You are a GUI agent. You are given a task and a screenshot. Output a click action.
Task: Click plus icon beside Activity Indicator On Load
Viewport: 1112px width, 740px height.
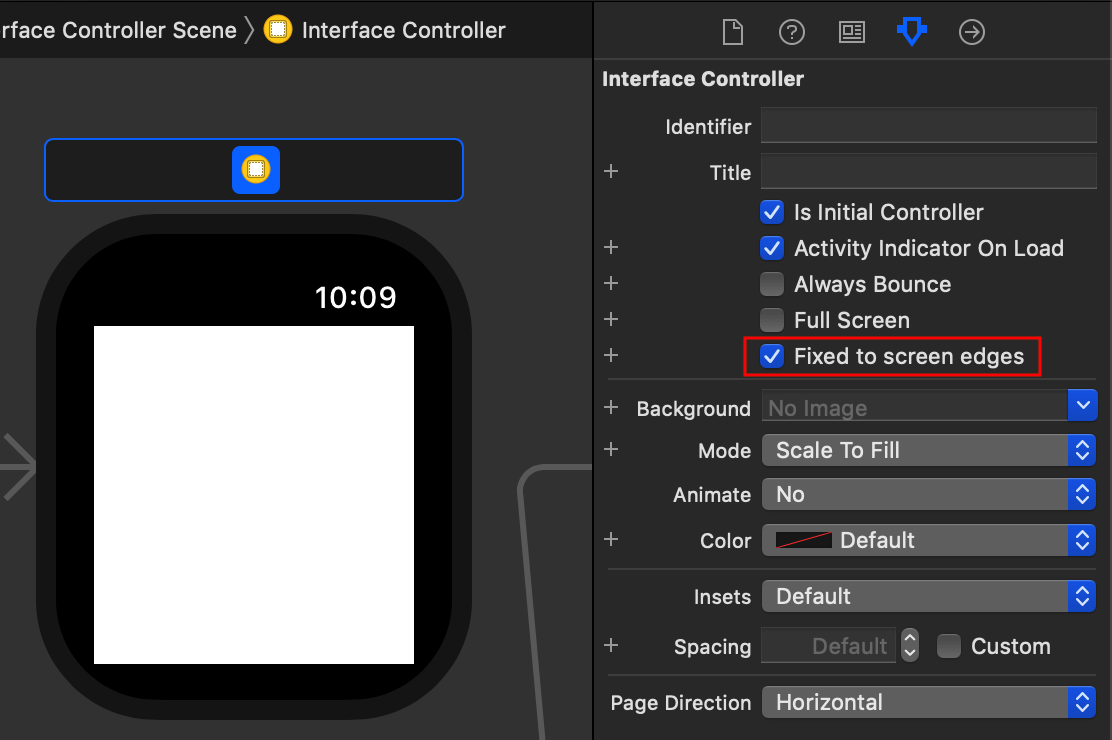coord(611,247)
